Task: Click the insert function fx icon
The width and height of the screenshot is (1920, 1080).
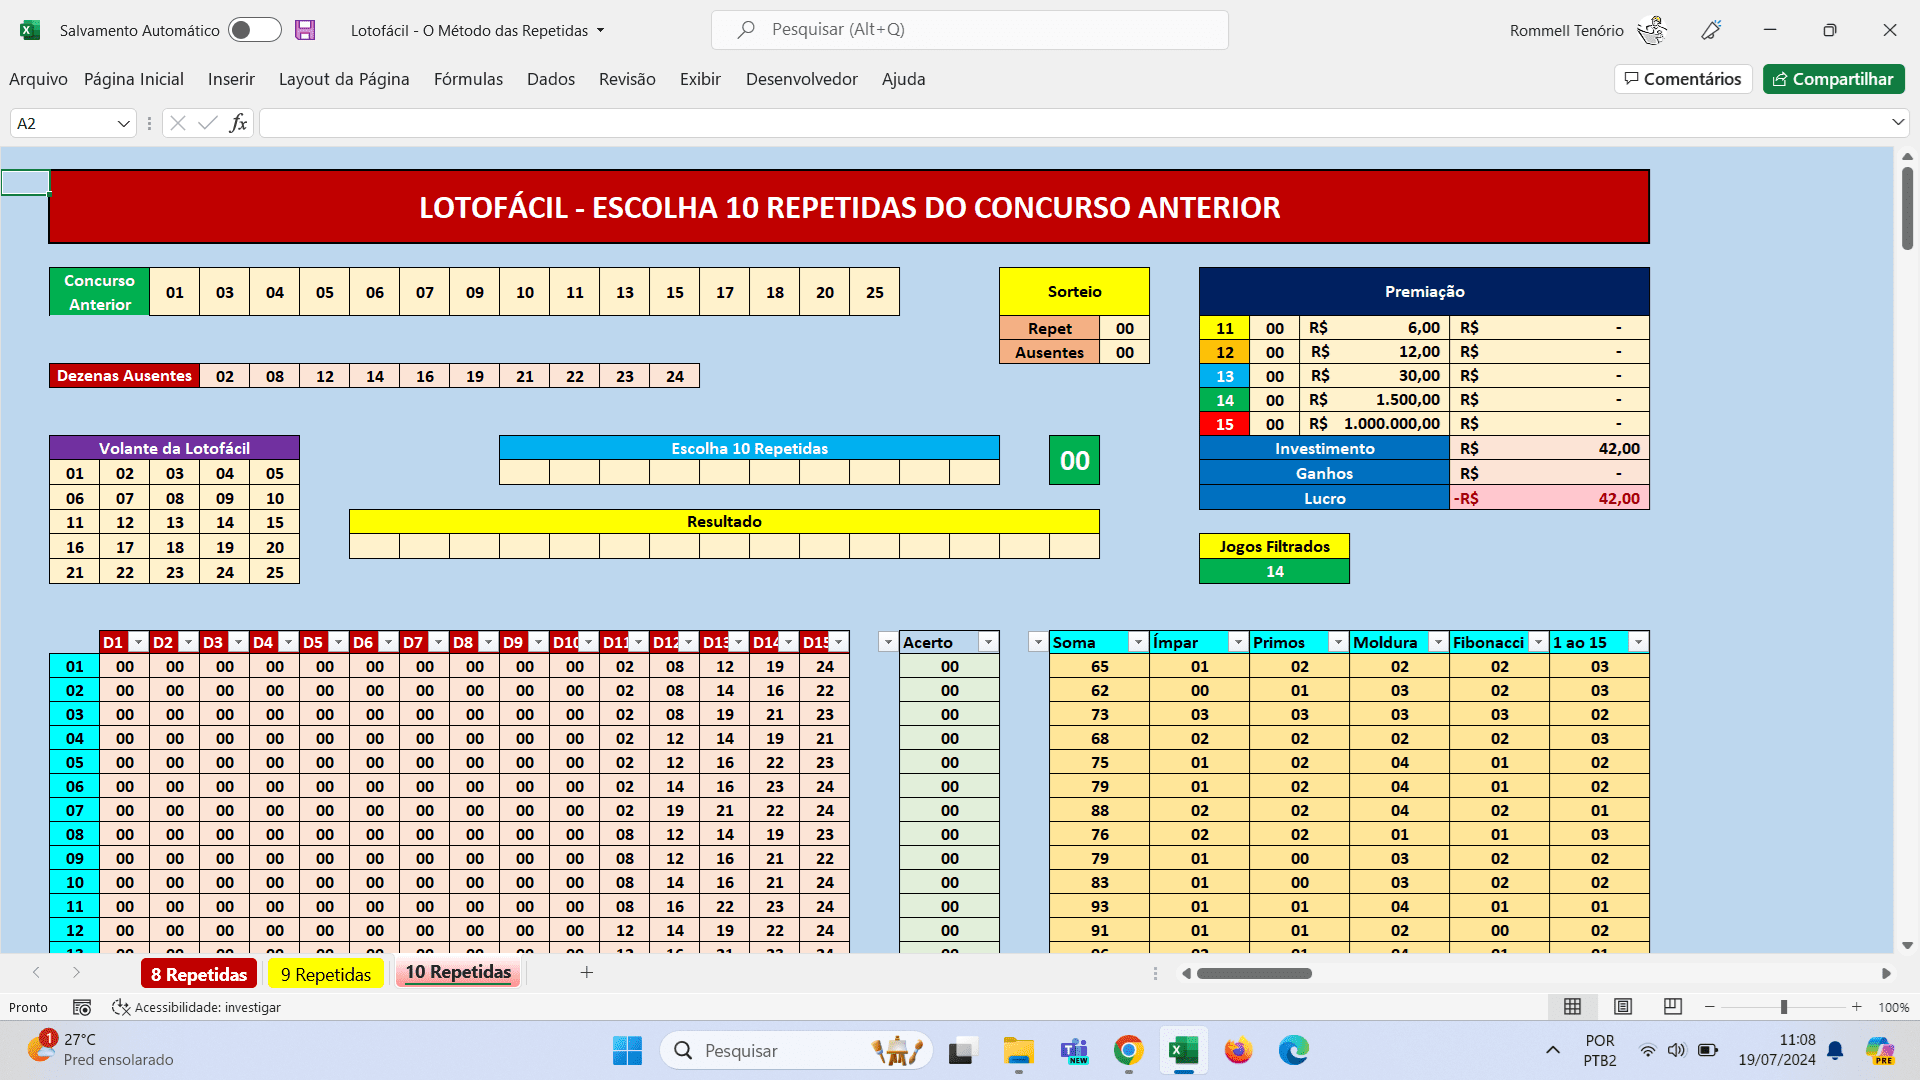Action: [x=238, y=123]
